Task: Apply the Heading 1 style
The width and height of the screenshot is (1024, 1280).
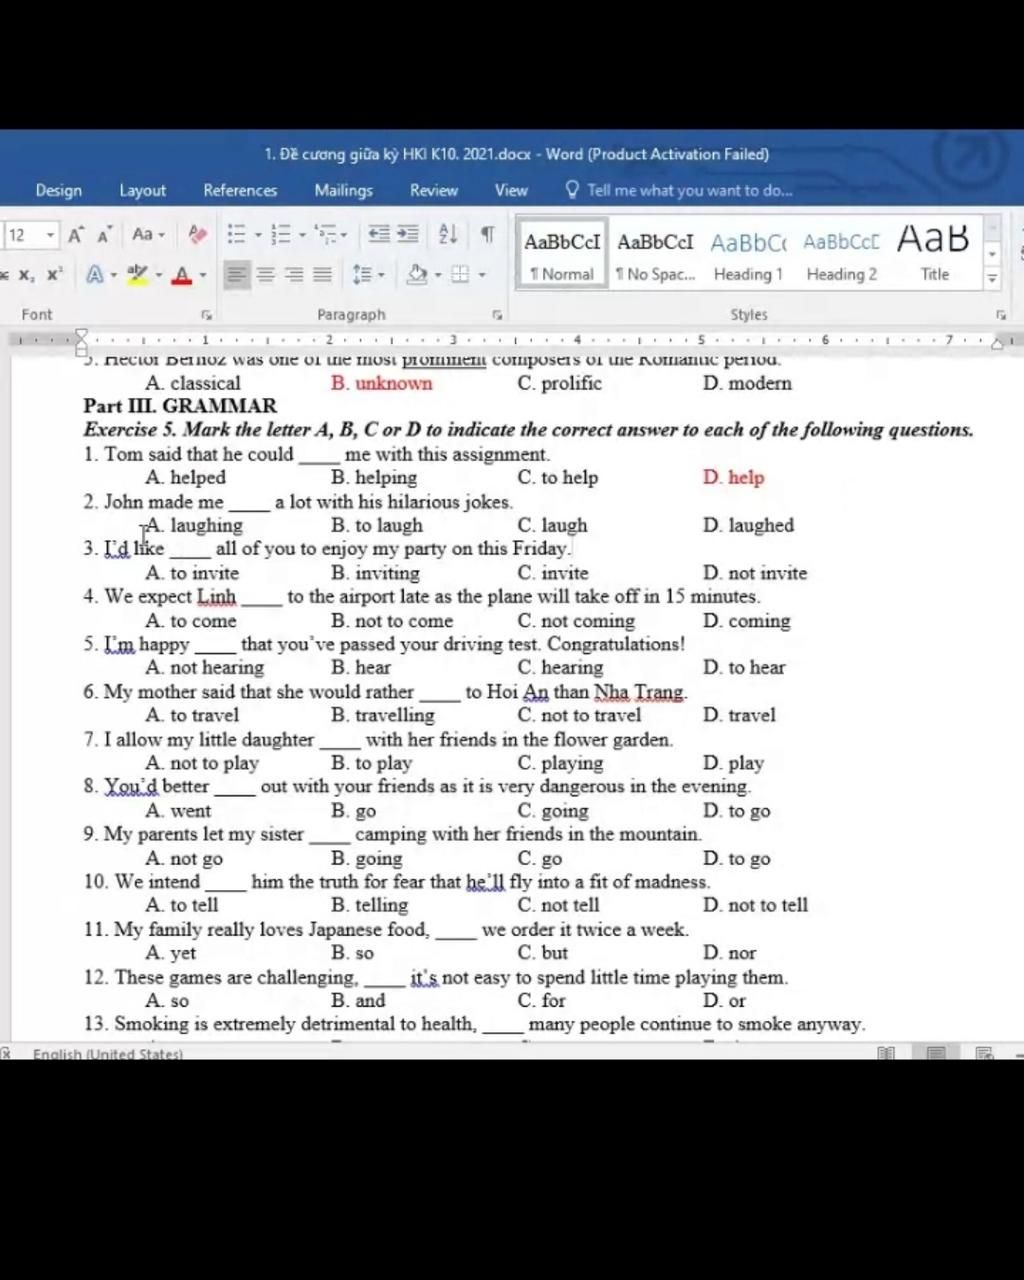Action: [748, 254]
